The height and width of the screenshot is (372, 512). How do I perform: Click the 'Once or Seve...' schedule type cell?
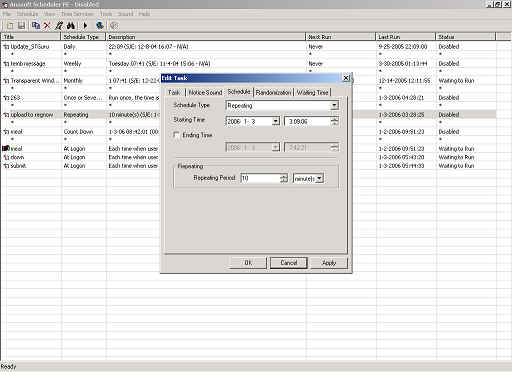click(83, 98)
